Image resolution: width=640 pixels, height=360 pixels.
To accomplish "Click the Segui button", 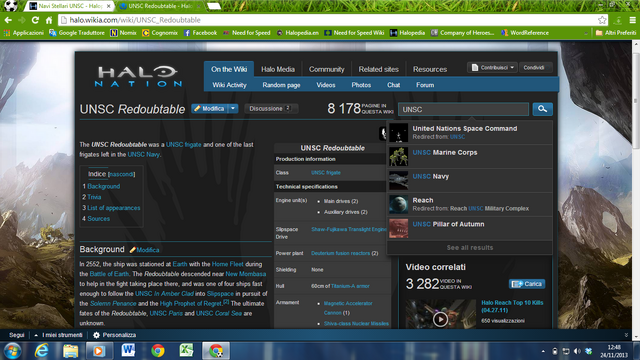I will pyautogui.click(x=17, y=335).
